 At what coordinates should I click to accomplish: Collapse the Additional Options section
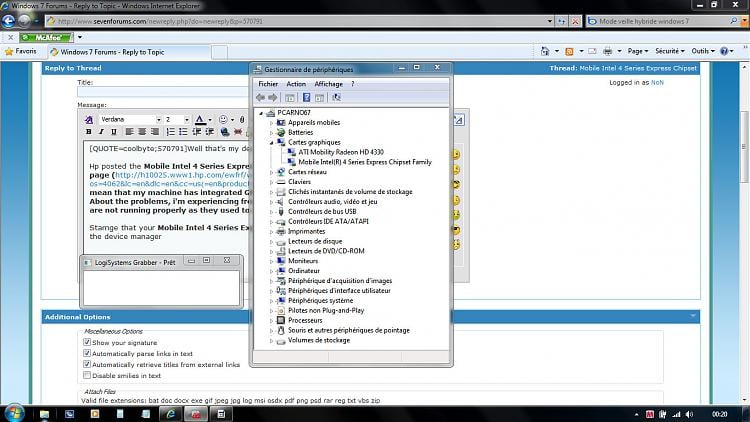[x=693, y=316]
